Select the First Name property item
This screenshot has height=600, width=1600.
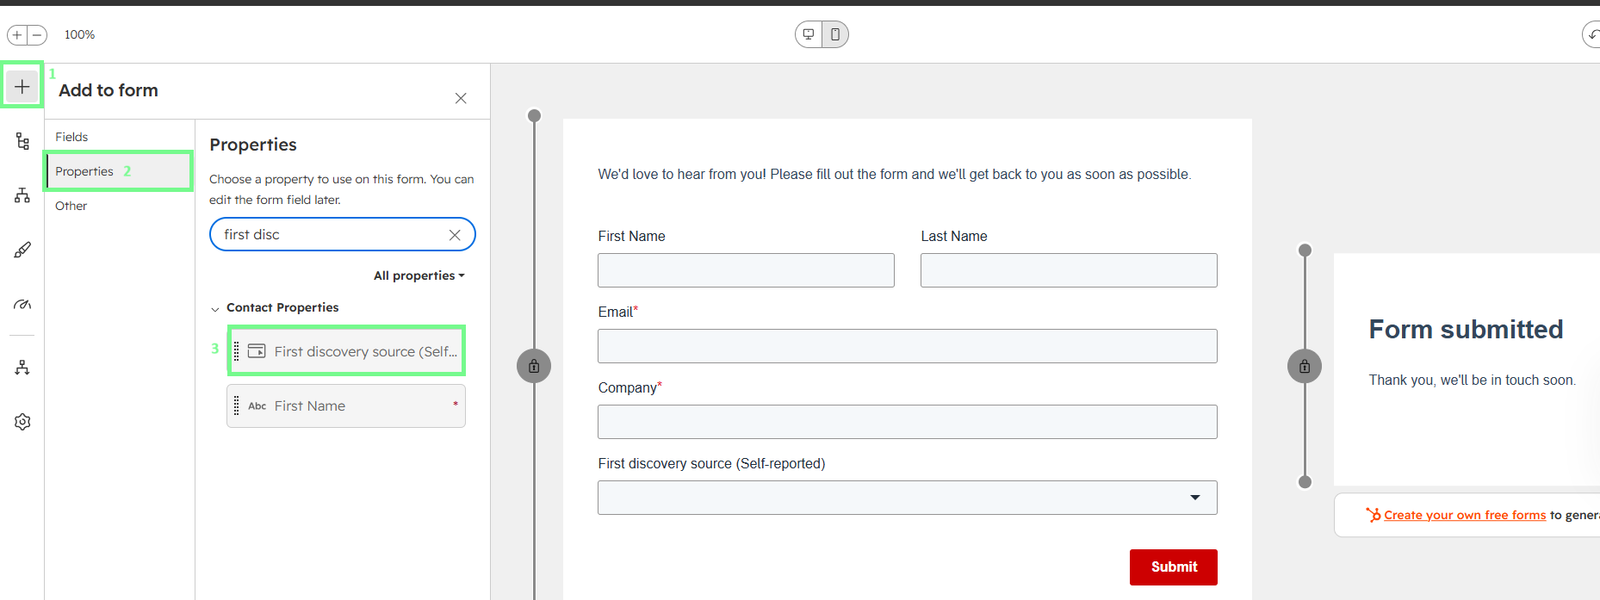coord(346,406)
